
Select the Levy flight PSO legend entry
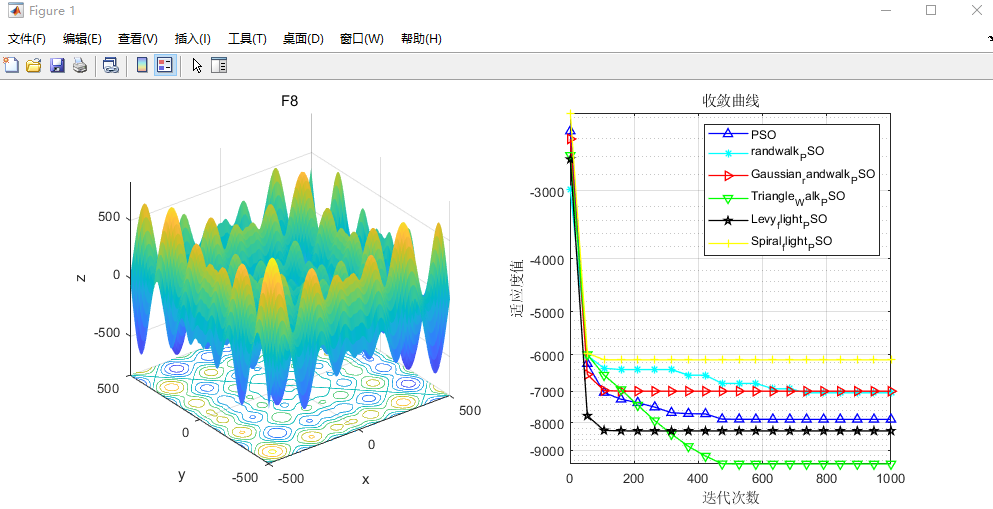pos(789,219)
